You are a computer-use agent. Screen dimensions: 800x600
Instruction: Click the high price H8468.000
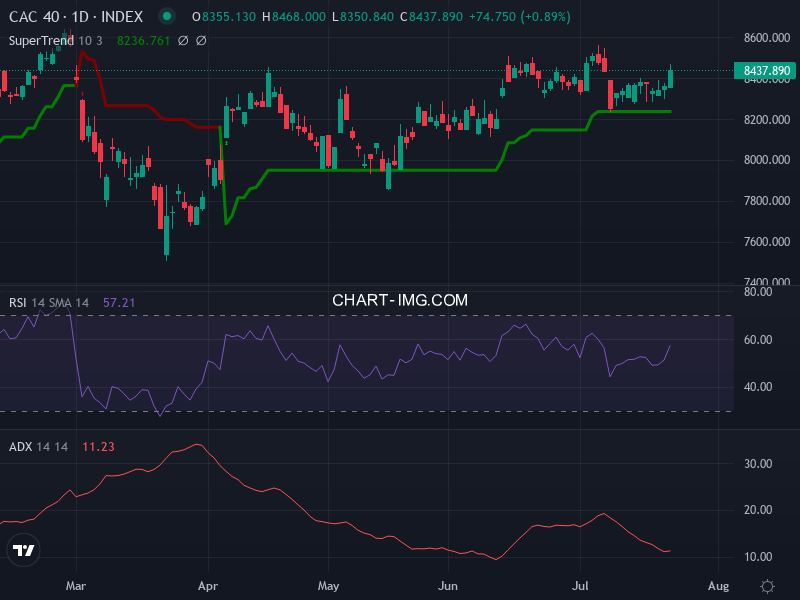(x=294, y=17)
